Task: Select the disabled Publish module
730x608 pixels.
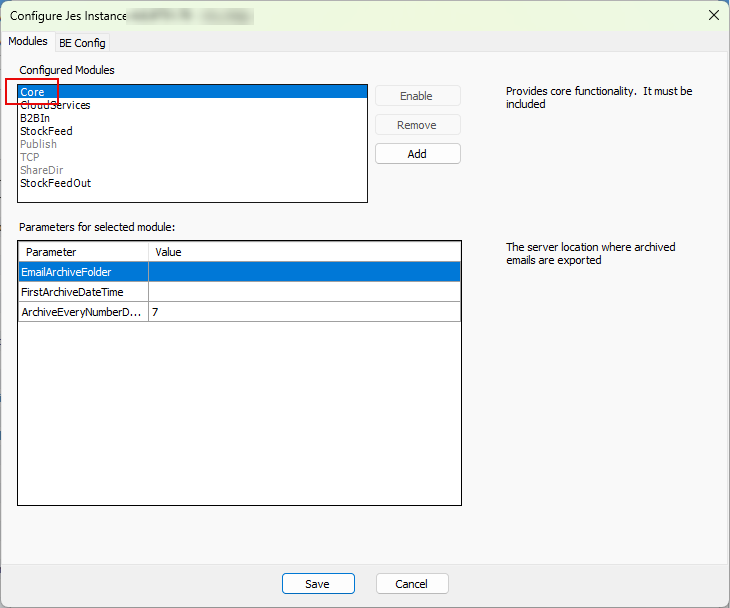Action: [38, 144]
